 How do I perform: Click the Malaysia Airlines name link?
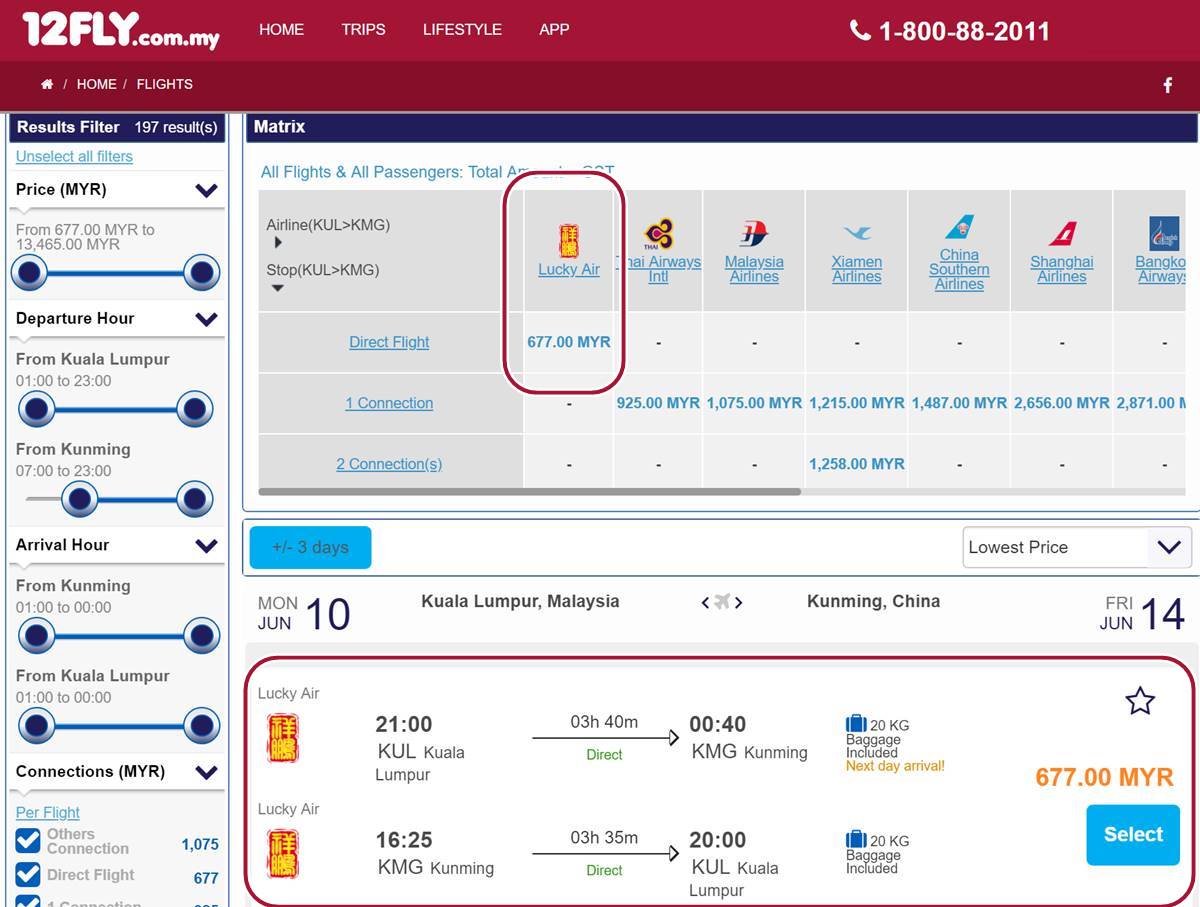[754, 269]
